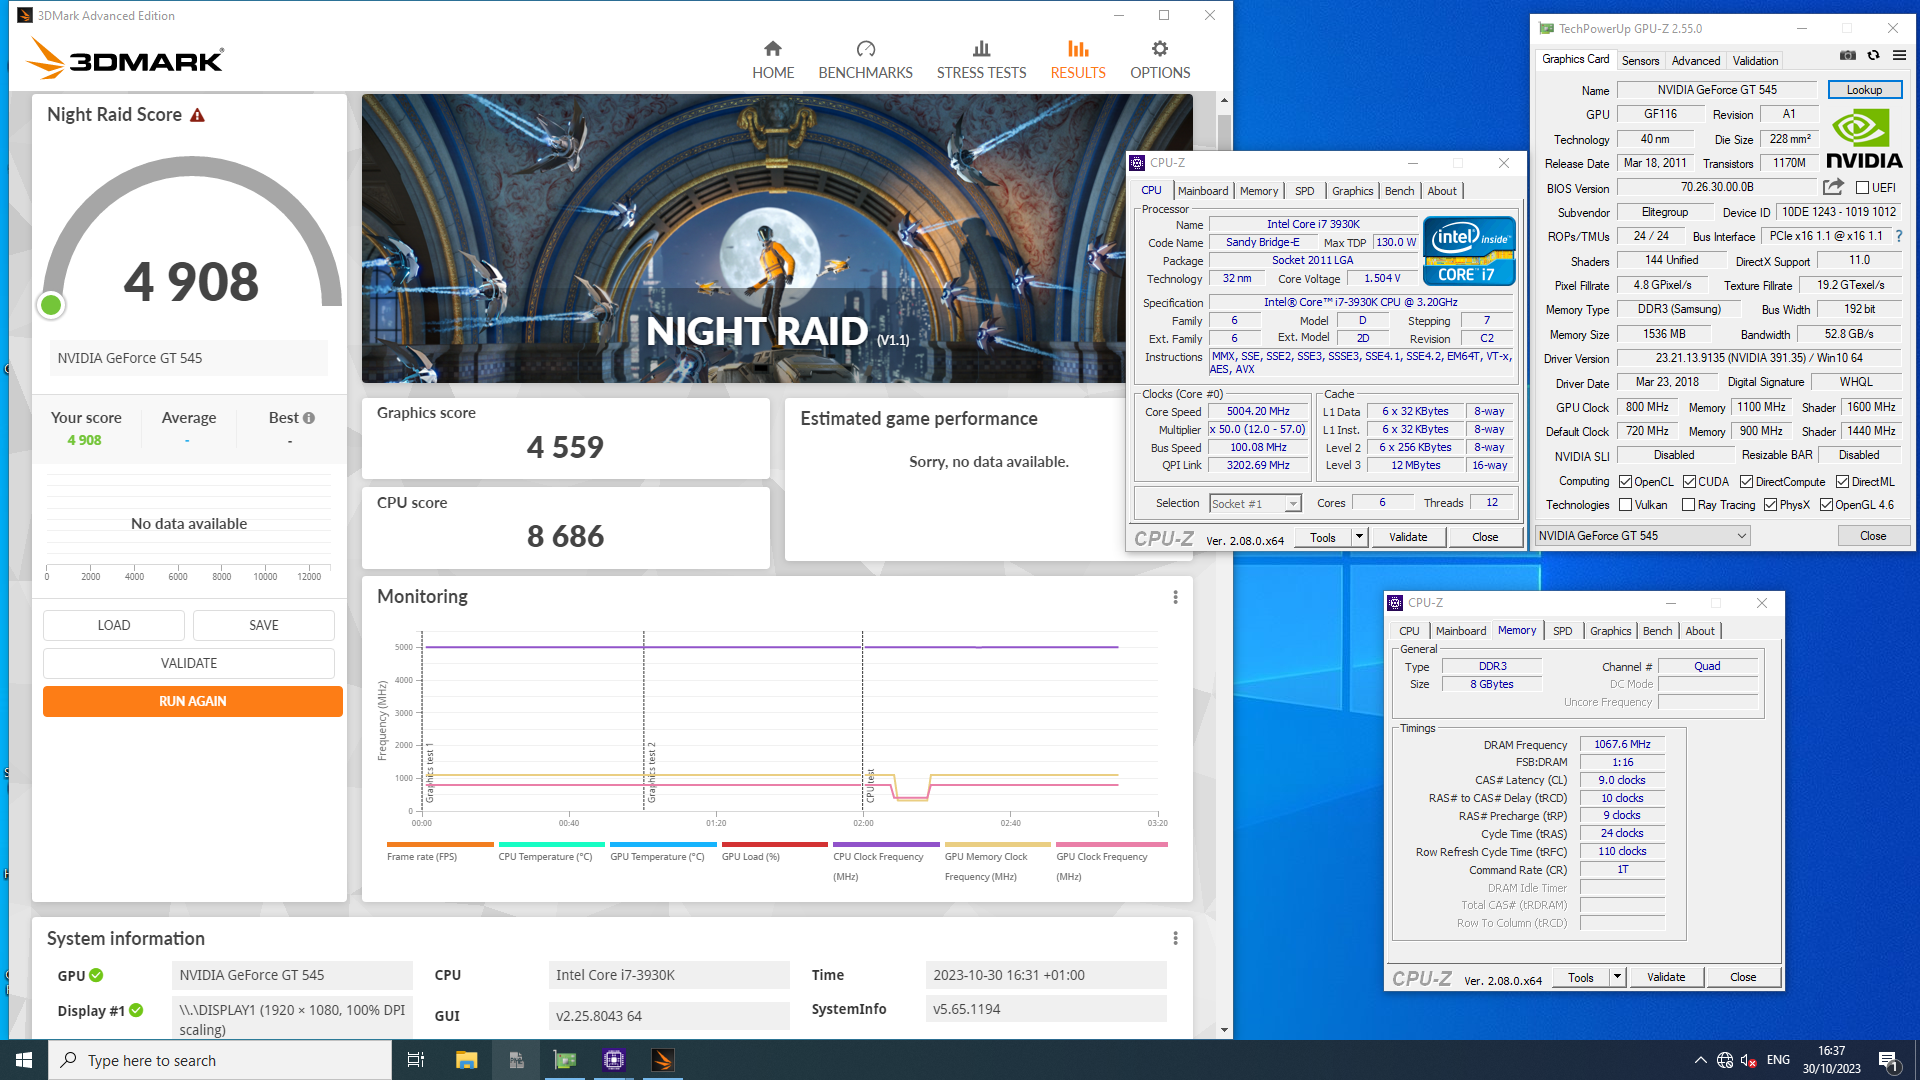
Task: Open Tools dropdown arrow in CPU-Z CPU window
Action: click(x=1359, y=537)
